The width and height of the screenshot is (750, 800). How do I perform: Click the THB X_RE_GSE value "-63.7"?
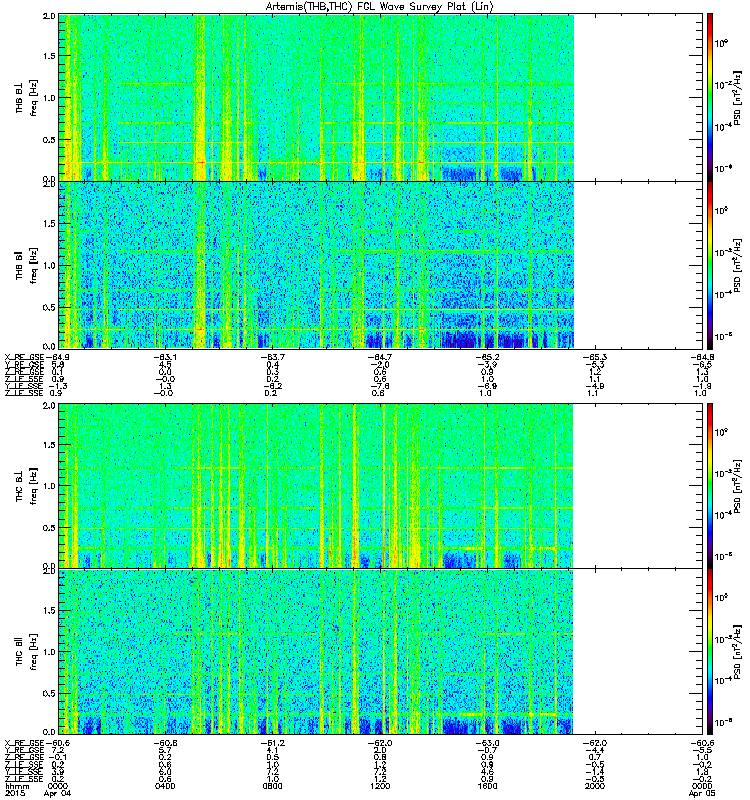point(272,357)
